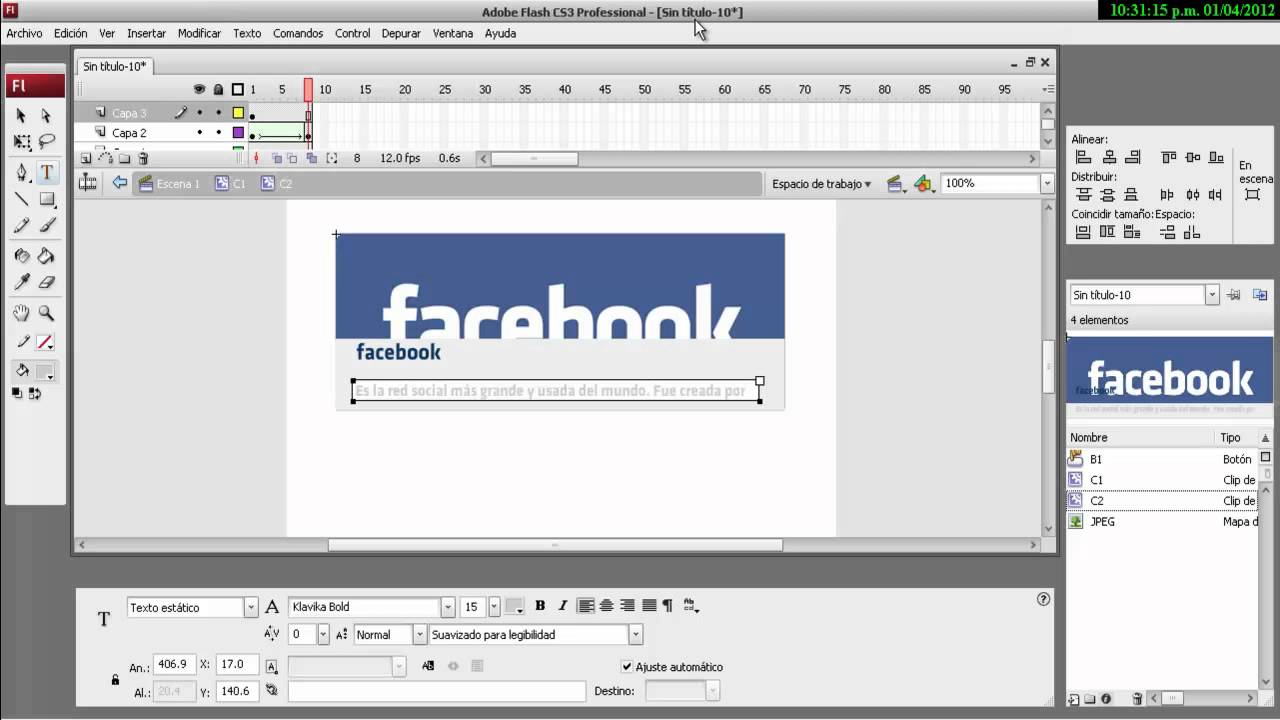Toggle lock dot of Capa 2

(x=218, y=132)
